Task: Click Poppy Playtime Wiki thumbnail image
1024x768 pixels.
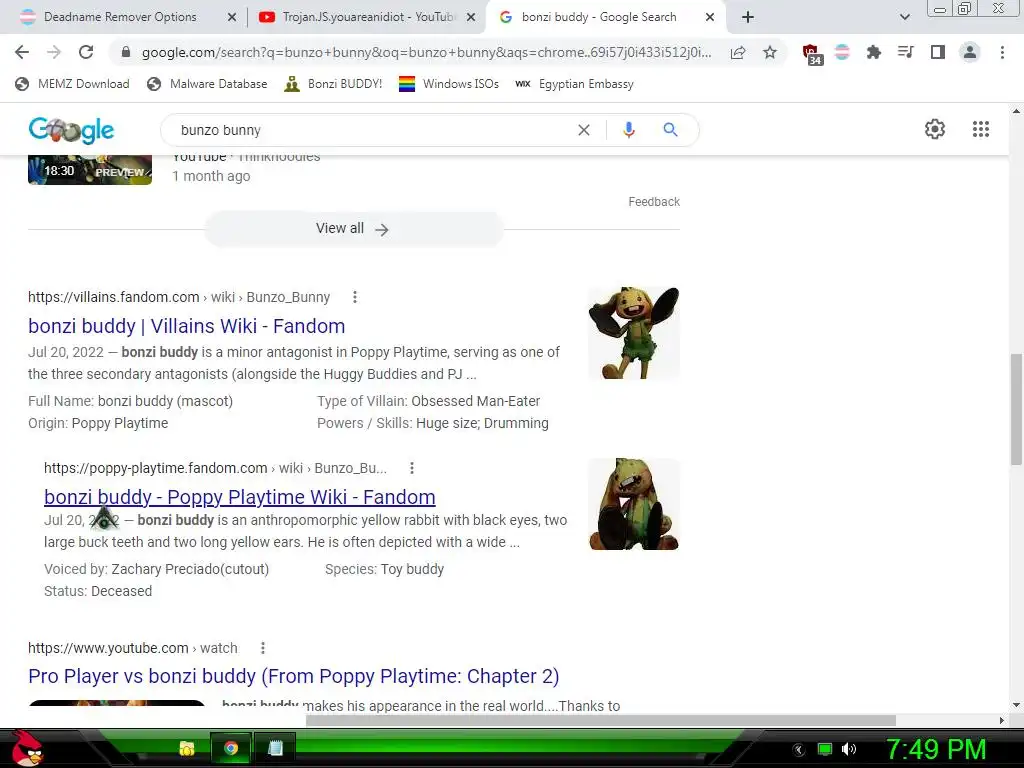Action: click(633, 504)
